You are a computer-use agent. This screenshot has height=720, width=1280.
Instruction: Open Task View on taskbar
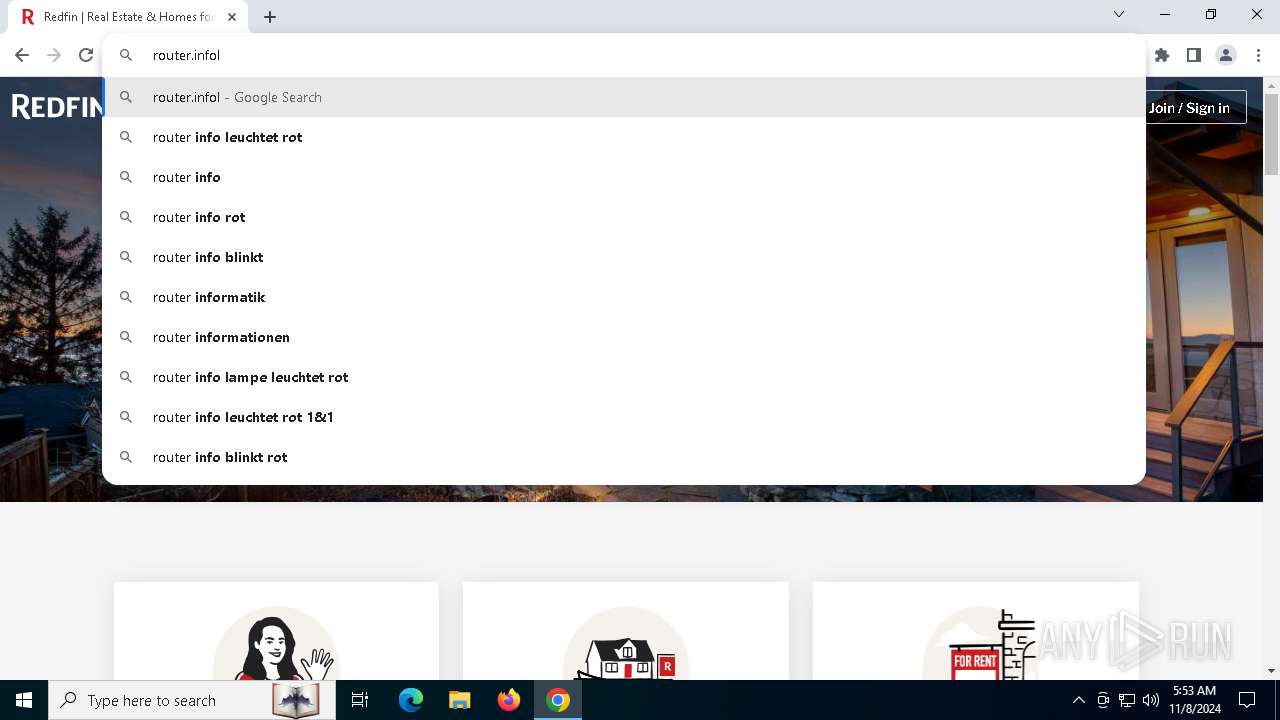360,700
